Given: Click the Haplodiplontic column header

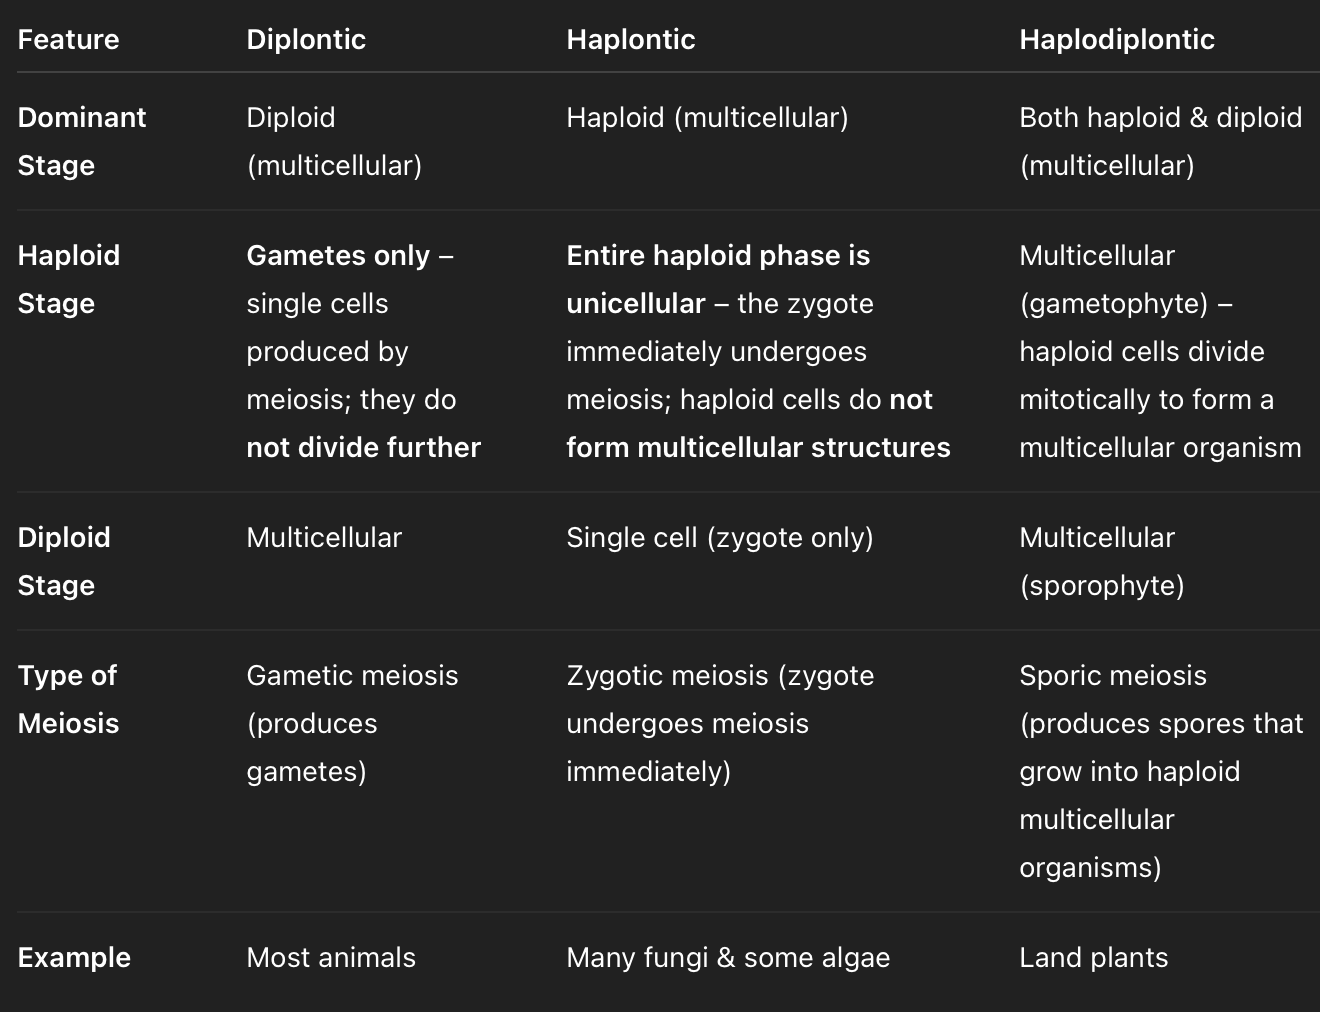Looking at the screenshot, I should (1117, 40).
